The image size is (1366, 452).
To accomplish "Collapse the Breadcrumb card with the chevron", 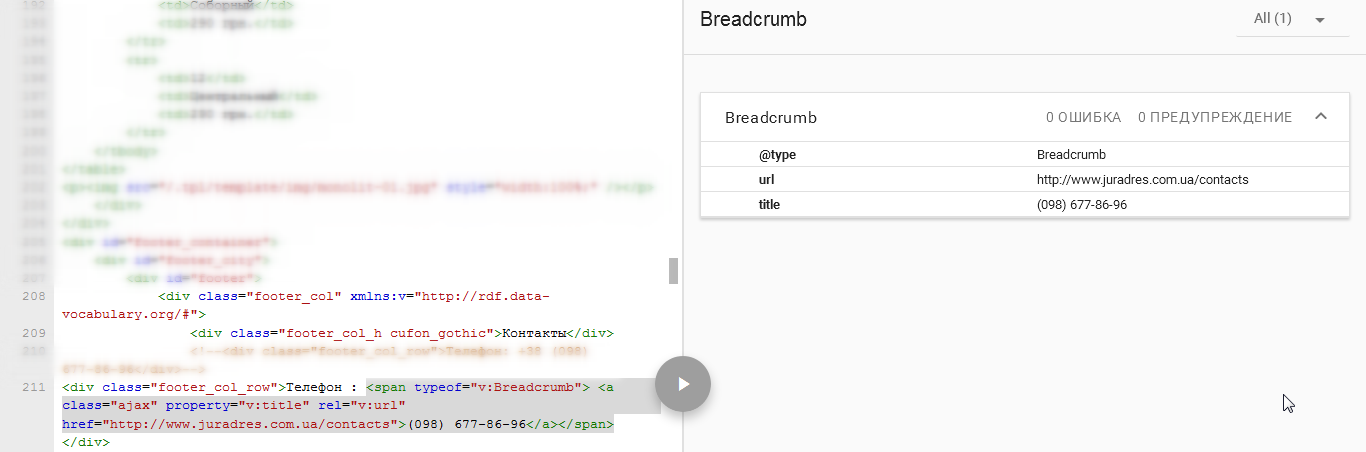I will [x=1320, y=117].
